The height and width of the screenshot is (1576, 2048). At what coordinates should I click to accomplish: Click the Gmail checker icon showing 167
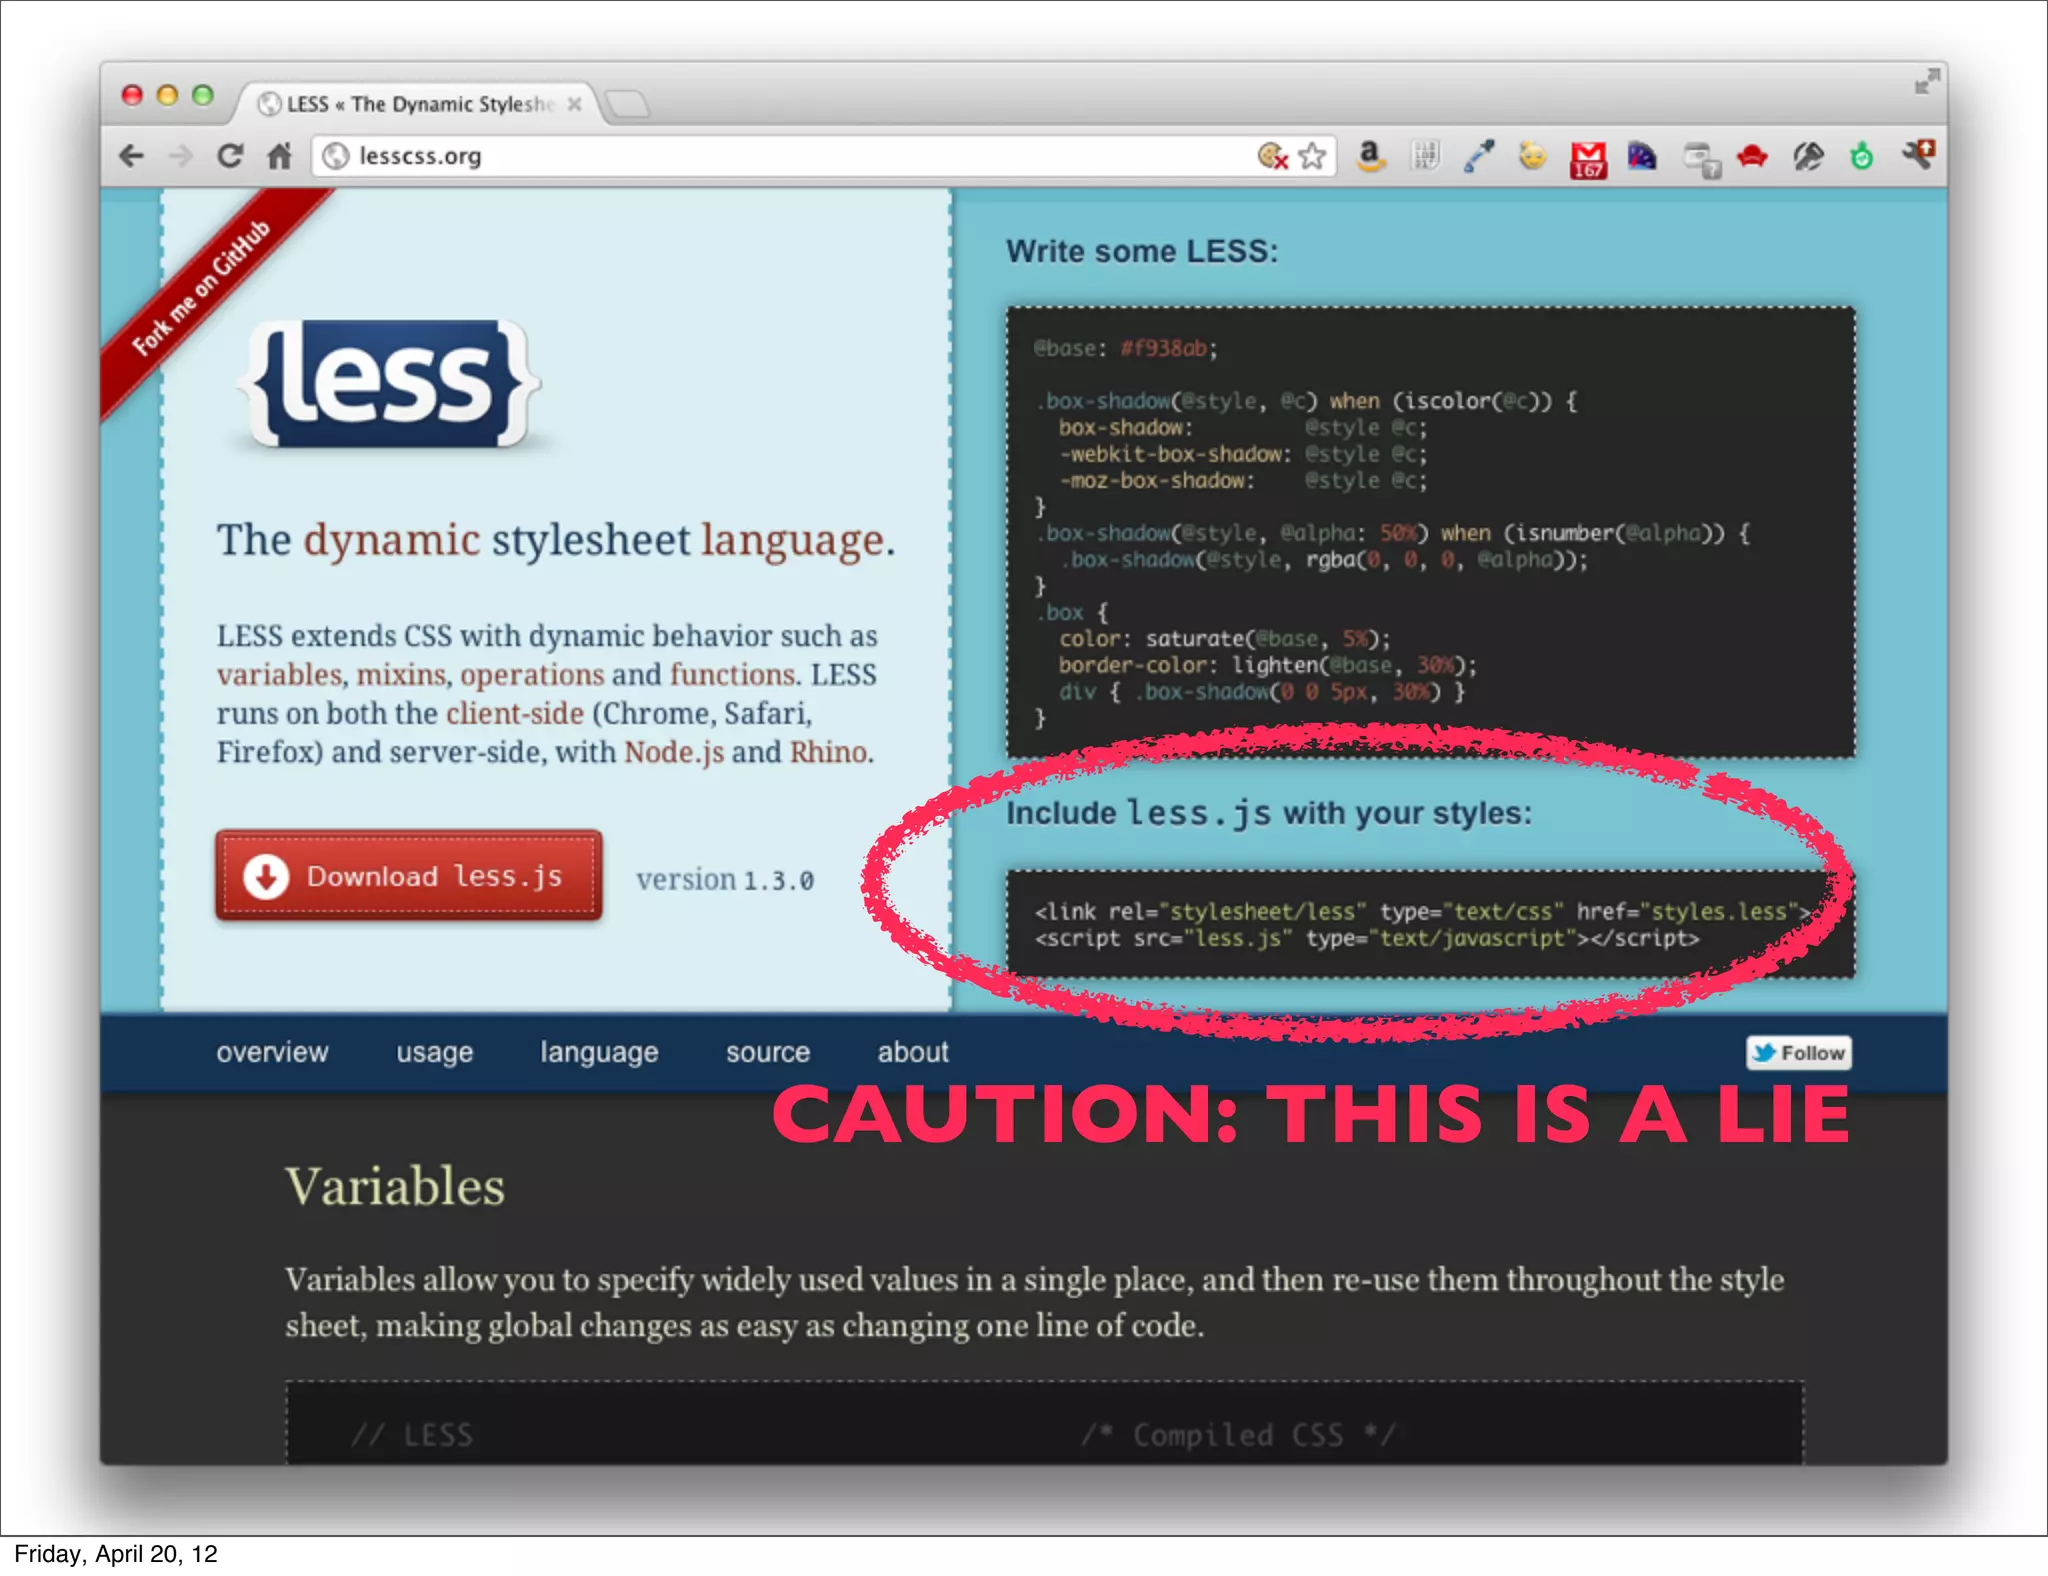(x=1587, y=158)
